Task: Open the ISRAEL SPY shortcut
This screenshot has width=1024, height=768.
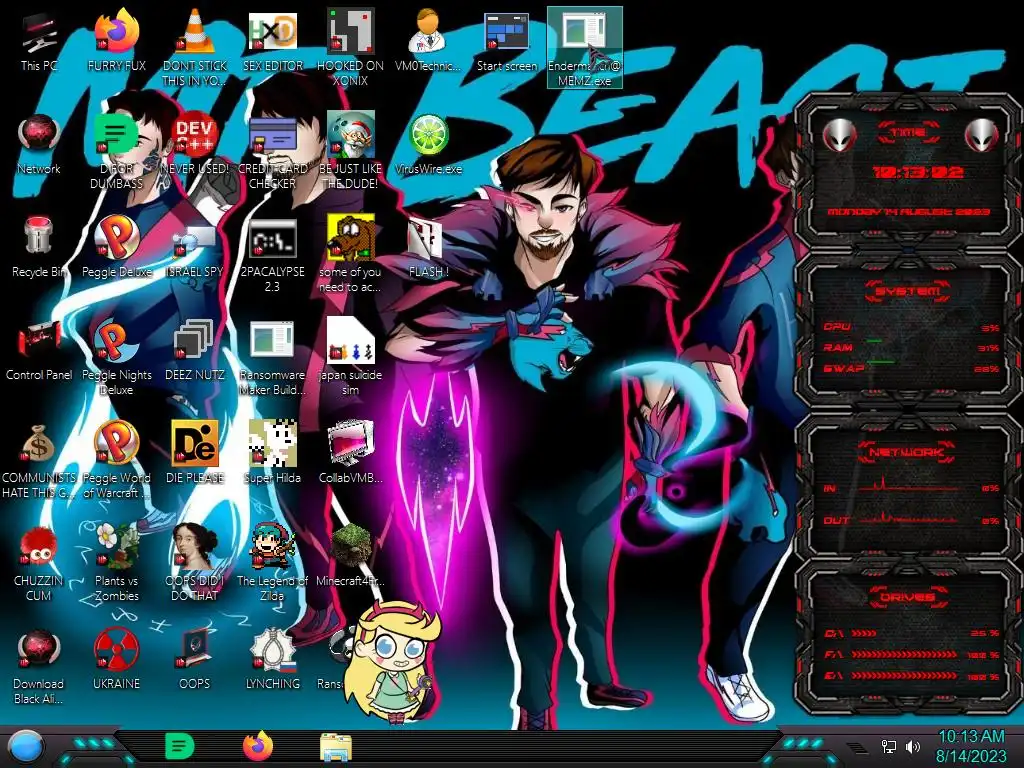Action: pos(195,248)
